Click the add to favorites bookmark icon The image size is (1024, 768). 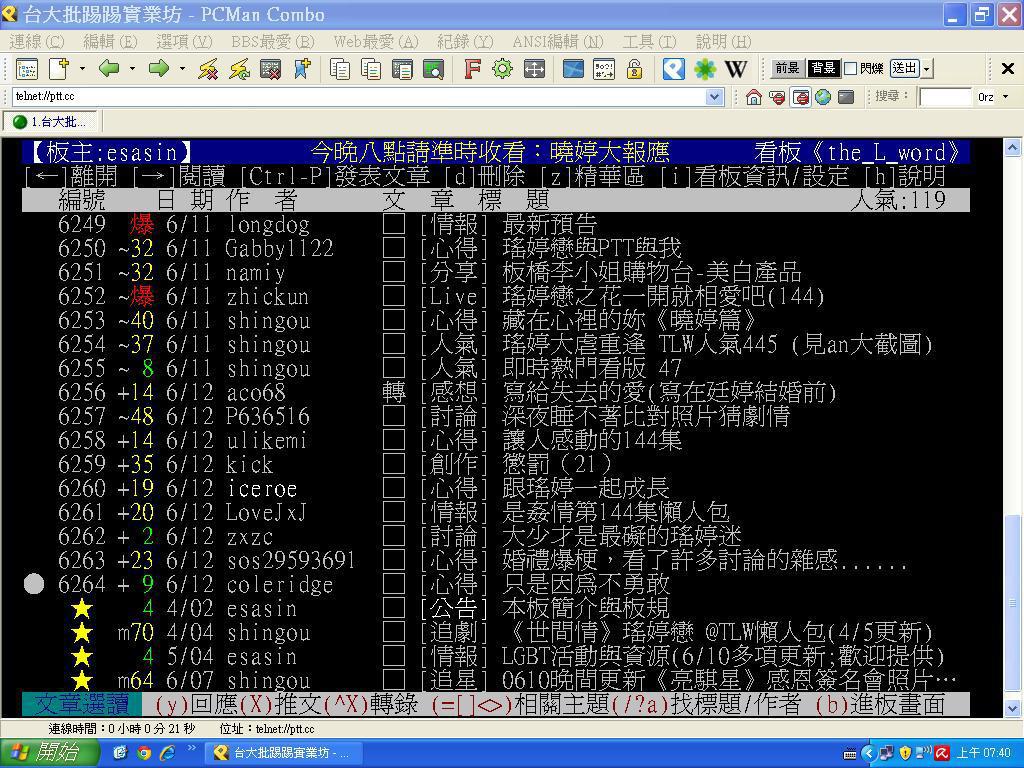[x=301, y=69]
